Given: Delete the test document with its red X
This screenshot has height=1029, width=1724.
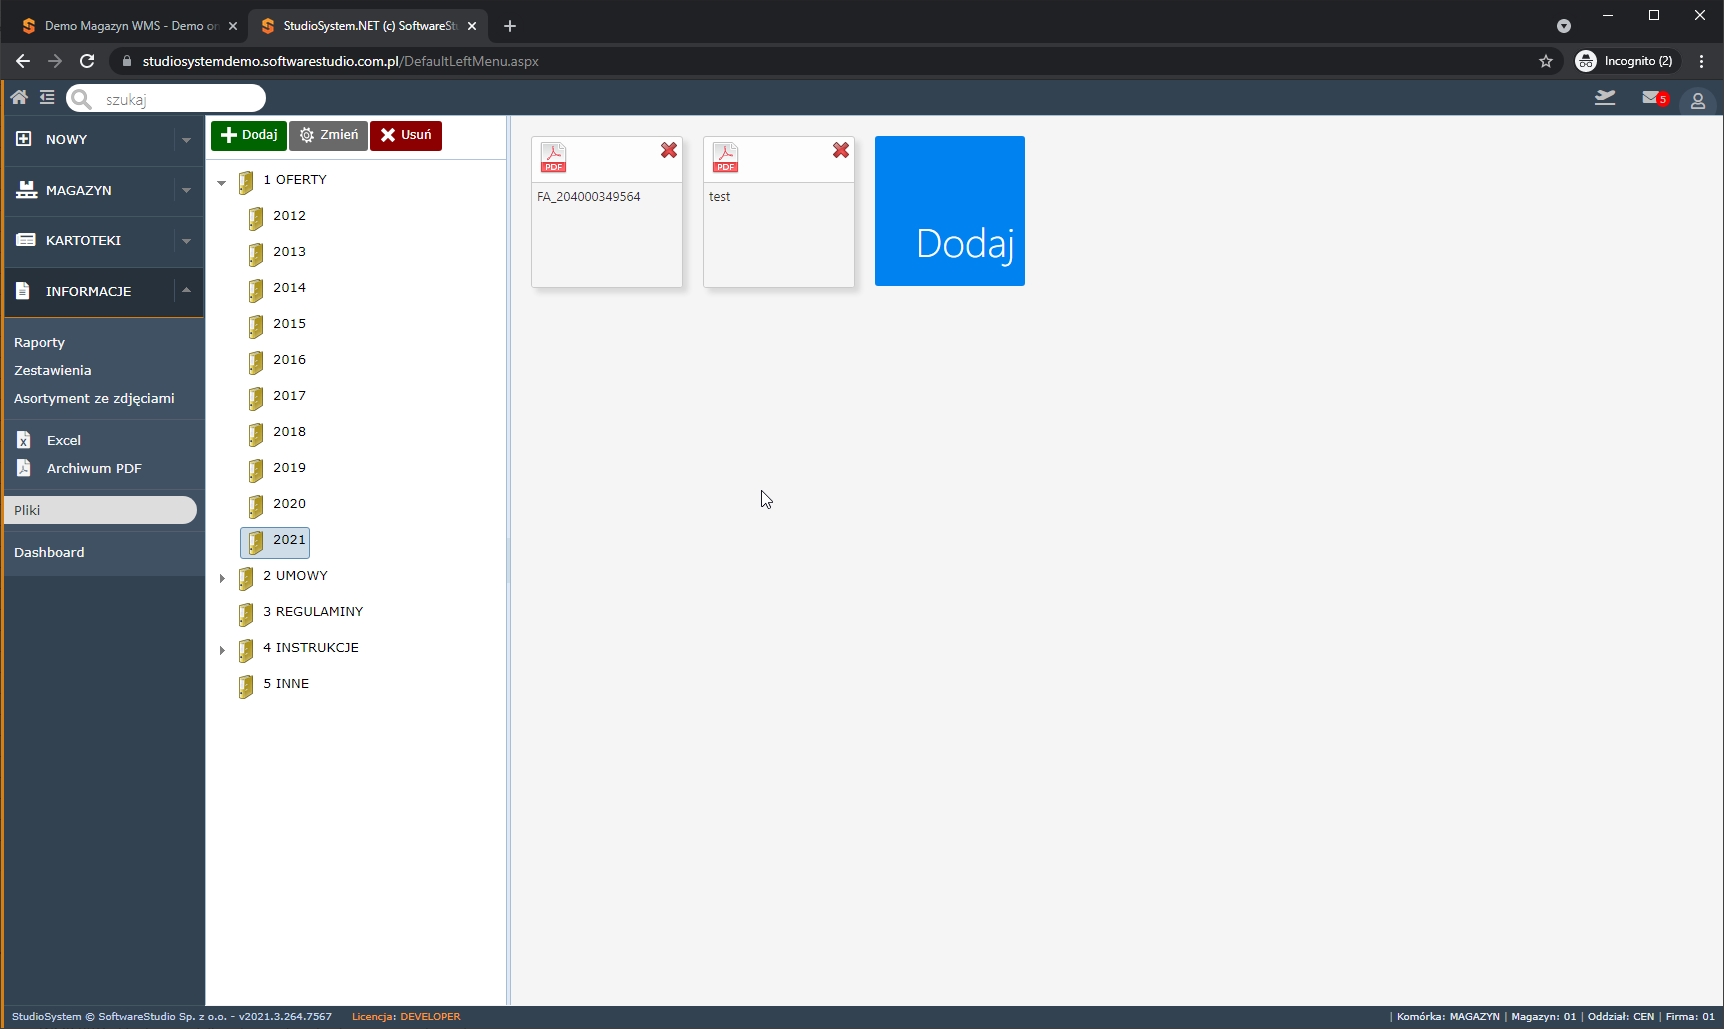Looking at the screenshot, I should [x=841, y=150].
